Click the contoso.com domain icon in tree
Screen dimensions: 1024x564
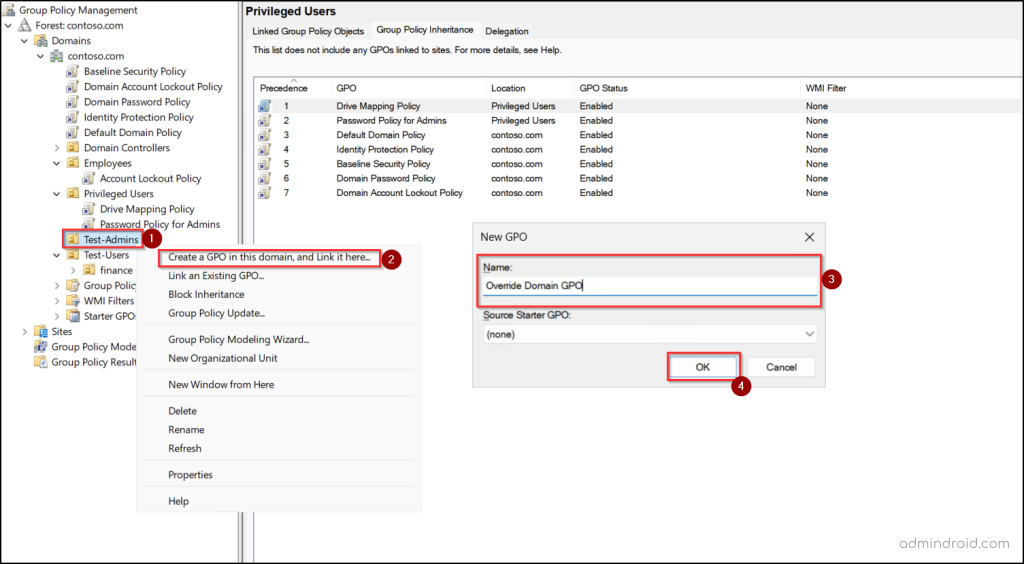coord(57,56)
